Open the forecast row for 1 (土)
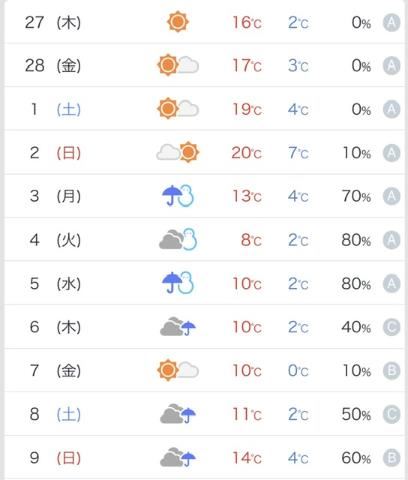This screenshot has width=408, height=480. pos(204,109)
